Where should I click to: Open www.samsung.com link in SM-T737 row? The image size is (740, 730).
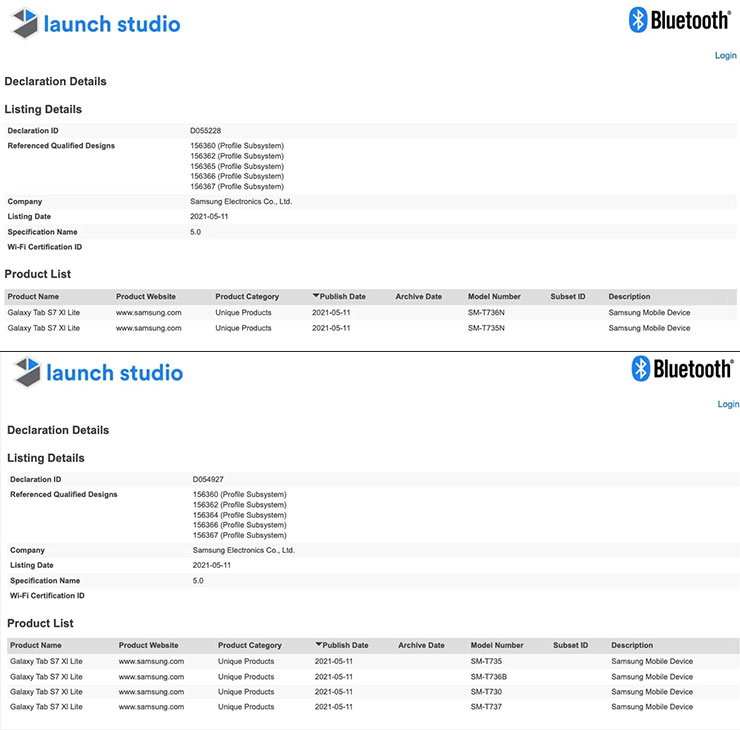click(151, 707)
